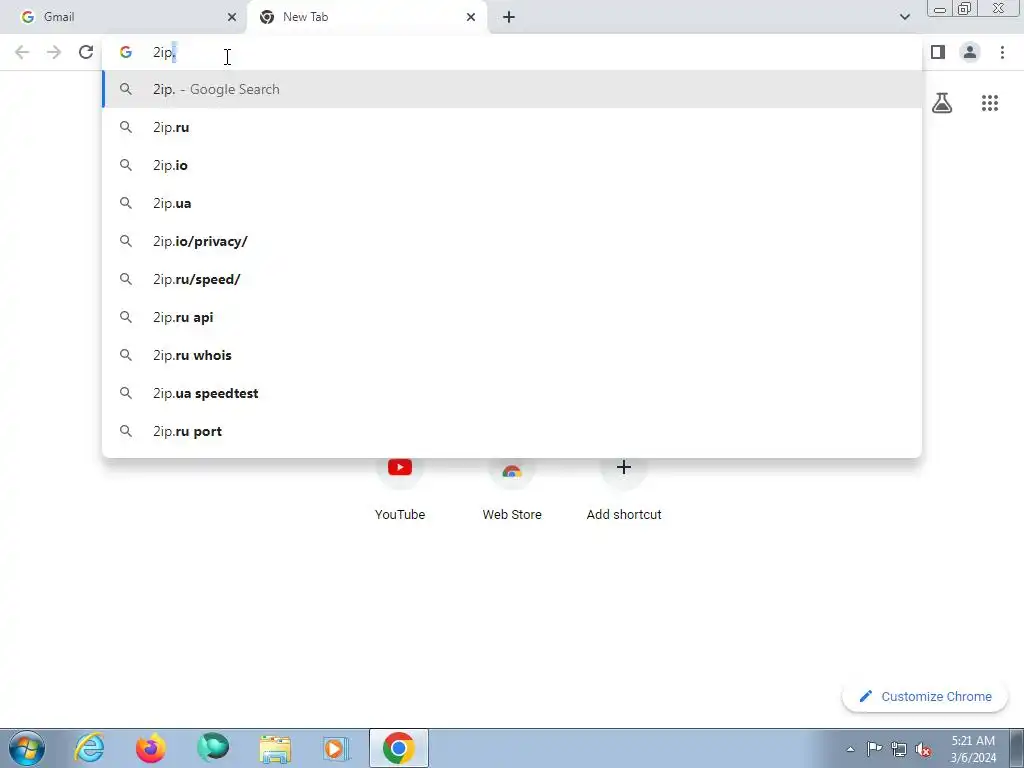Expand the tab search chevron
1024x768 pixels.
904,17
